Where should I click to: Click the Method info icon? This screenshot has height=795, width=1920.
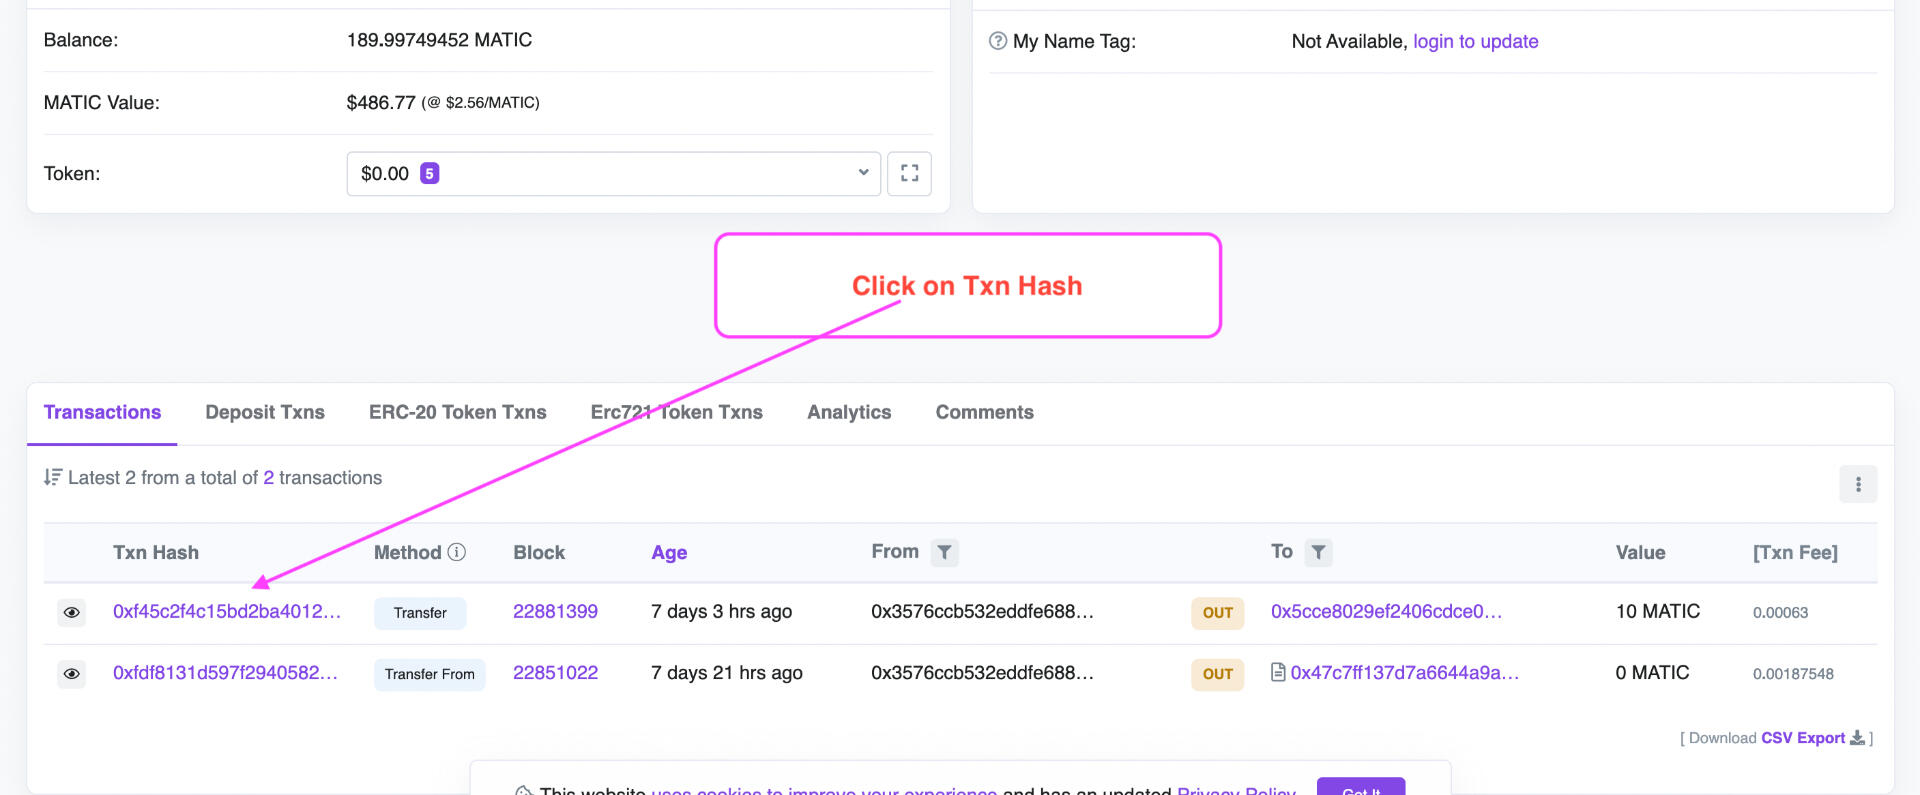[457, 552]
